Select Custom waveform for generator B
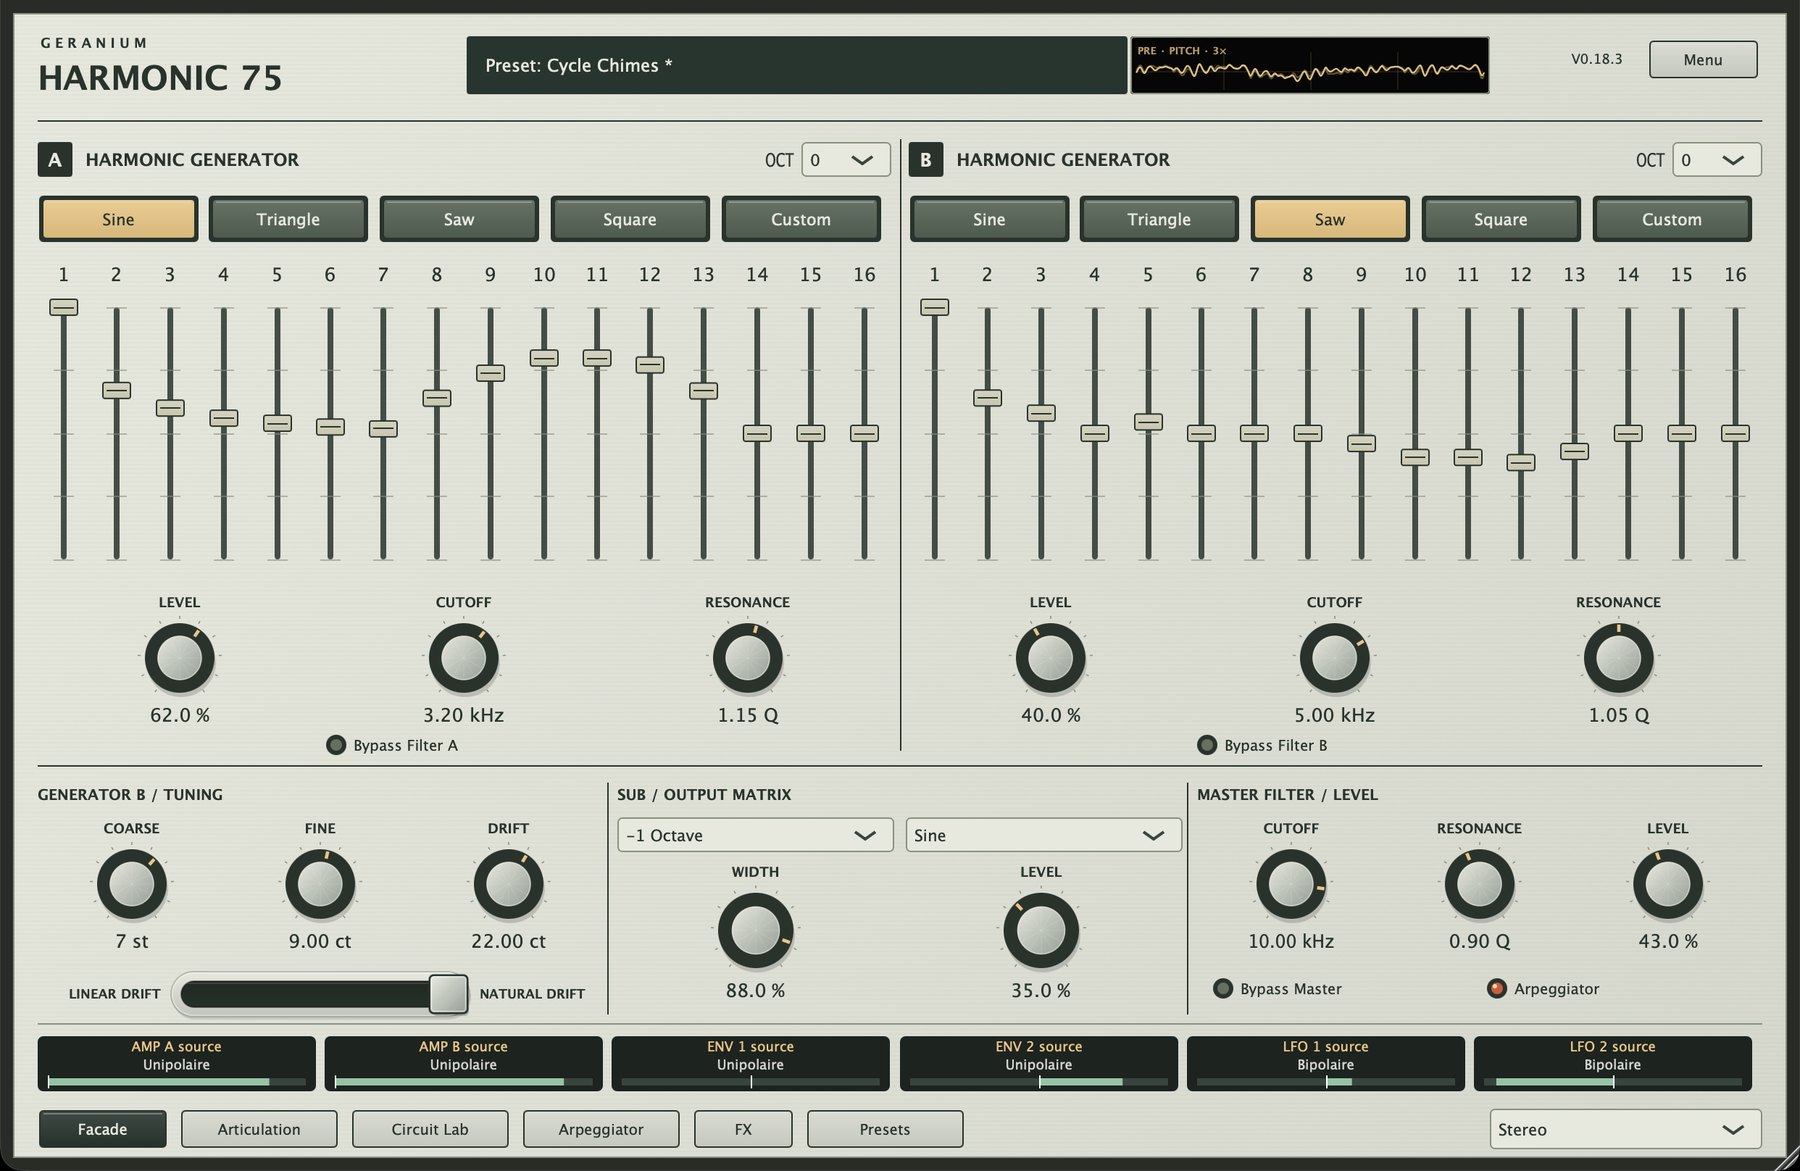The height and width of the screenshot is (1171, 1800). 1672,219
